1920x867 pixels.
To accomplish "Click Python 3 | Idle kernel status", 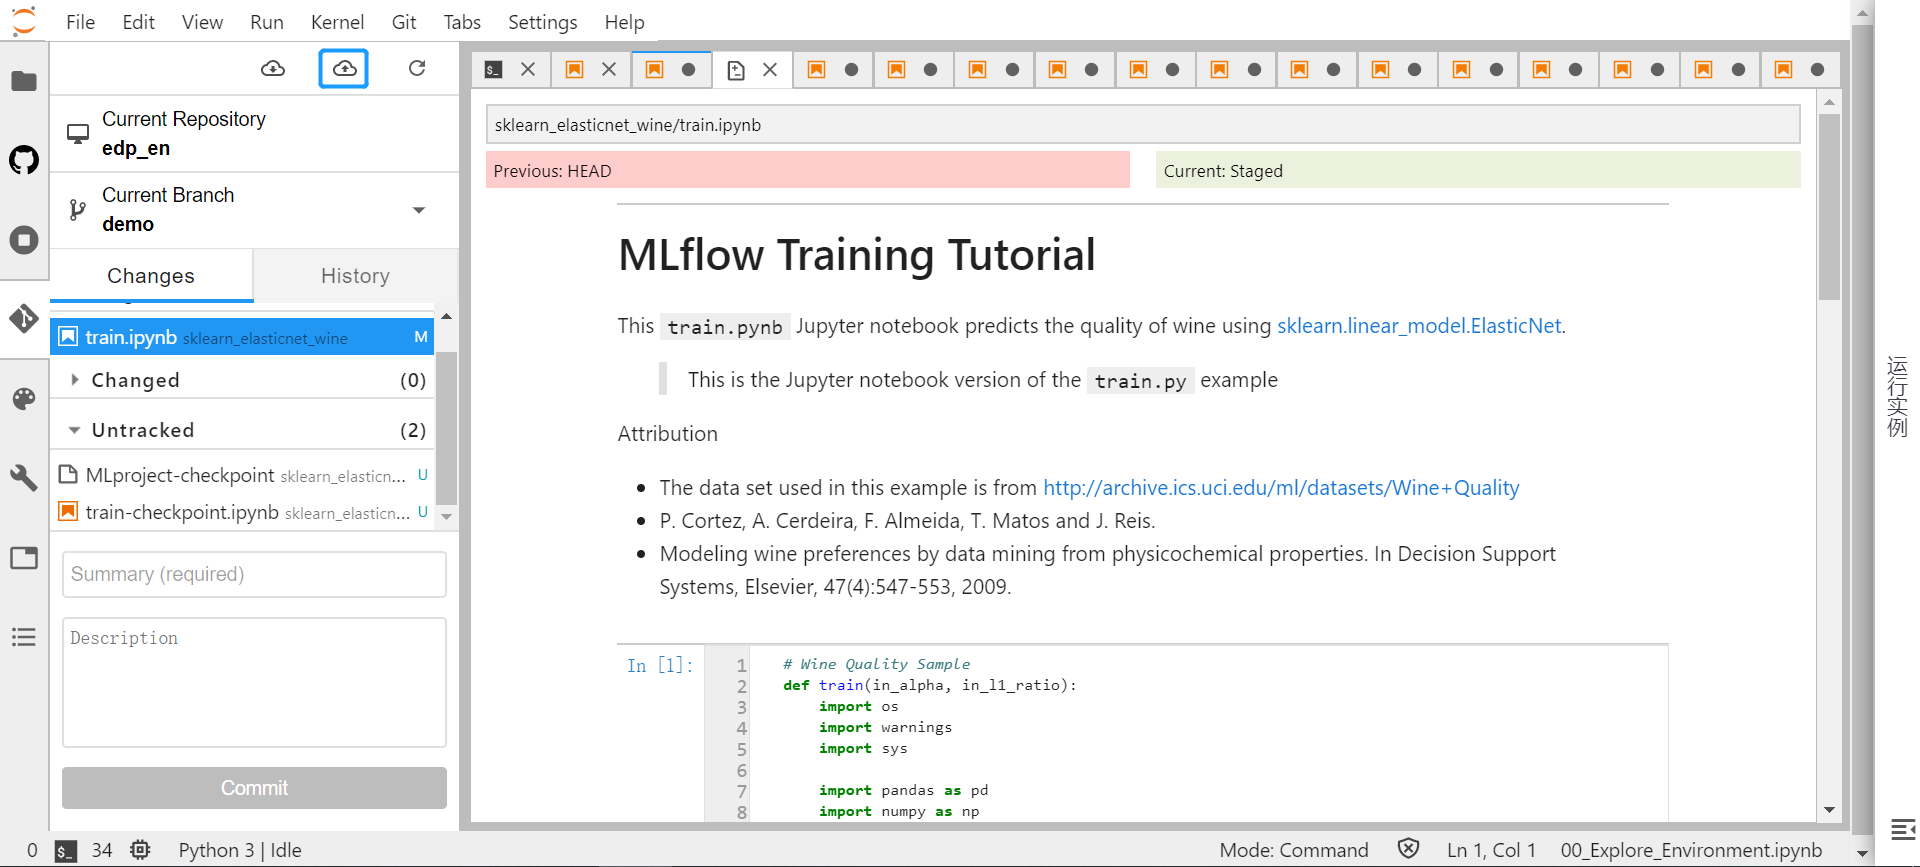I will pyautogui.click(x=240, y=850).
